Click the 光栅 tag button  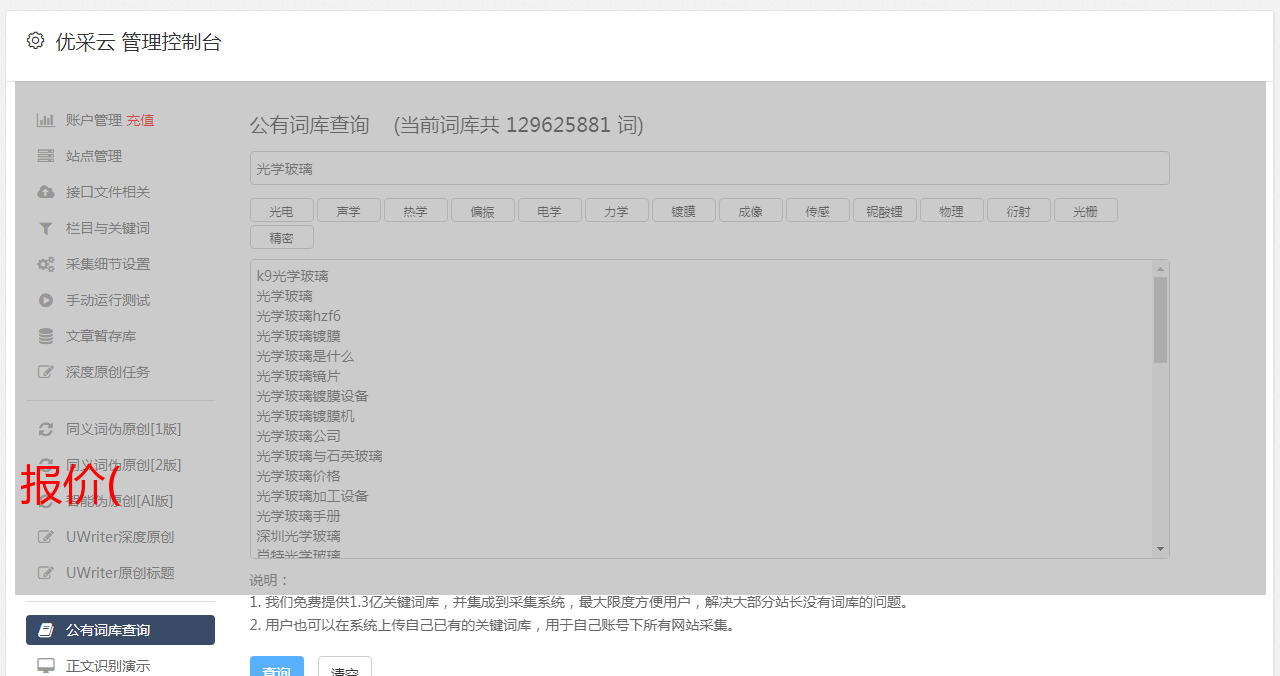click(1085, 210)
